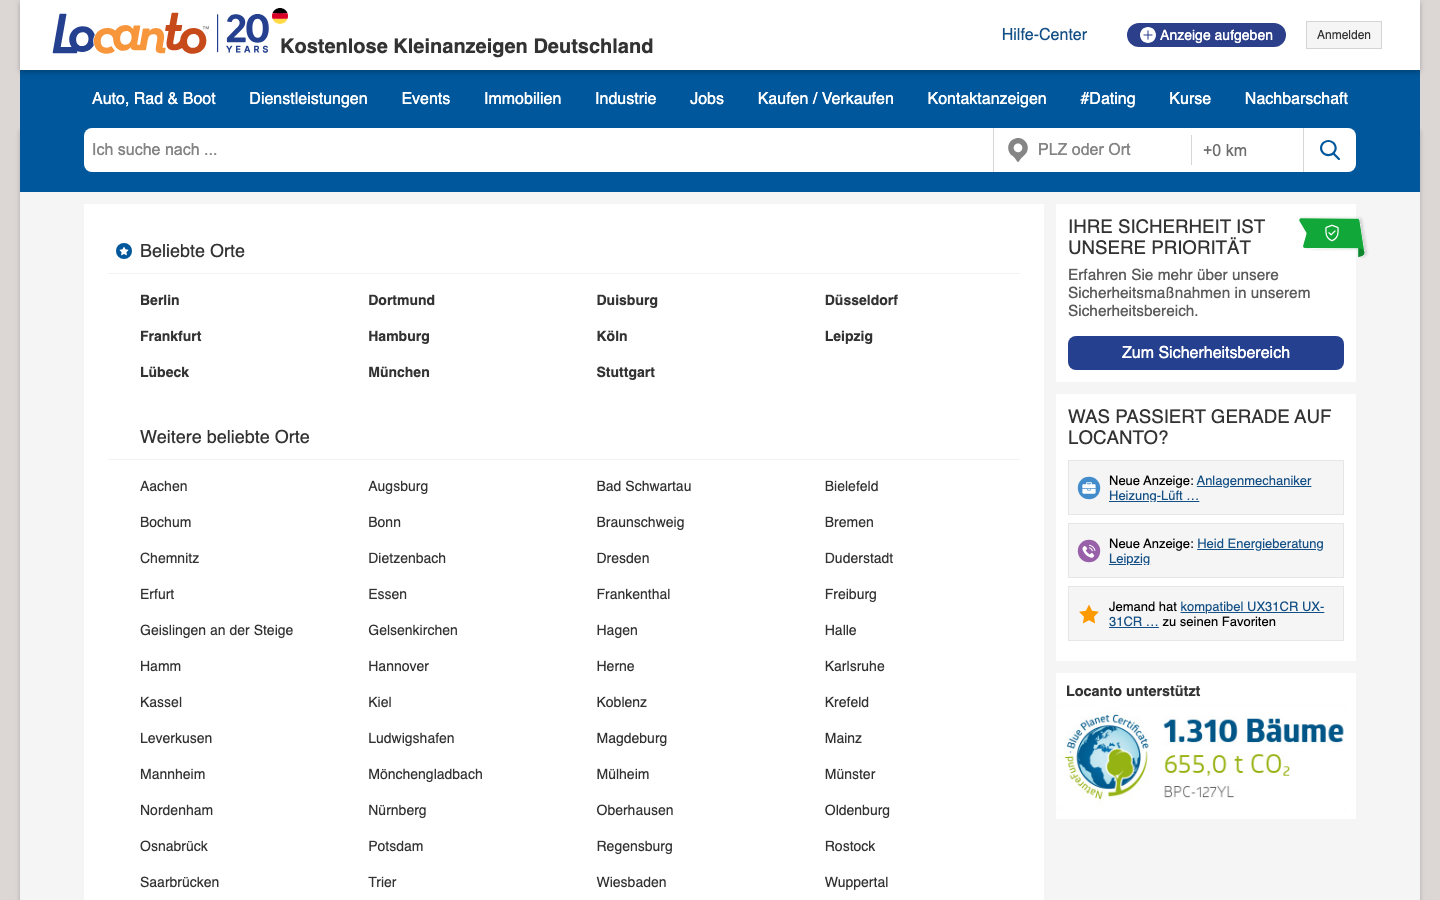Select Hamburg from popular places
Viewport: 1440px width, 900px height.
[x=399, y=336]
